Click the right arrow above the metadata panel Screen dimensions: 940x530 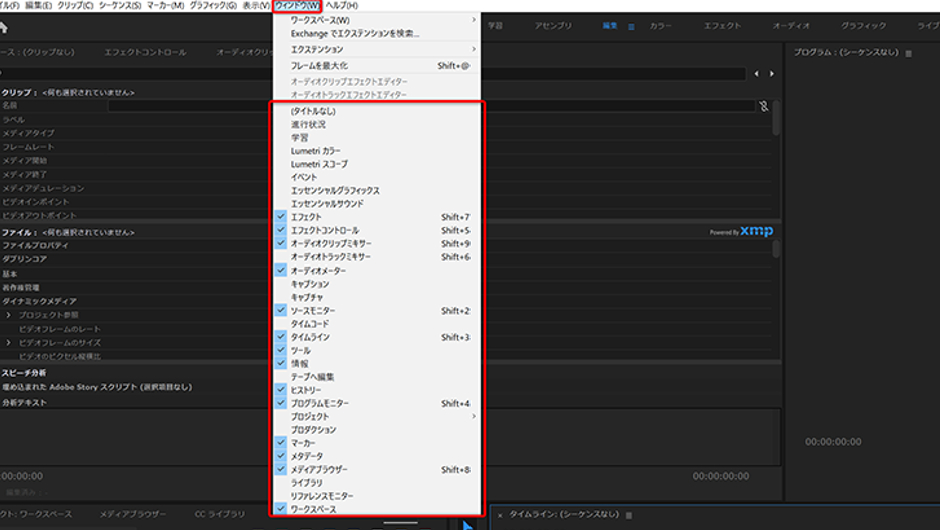772,74
